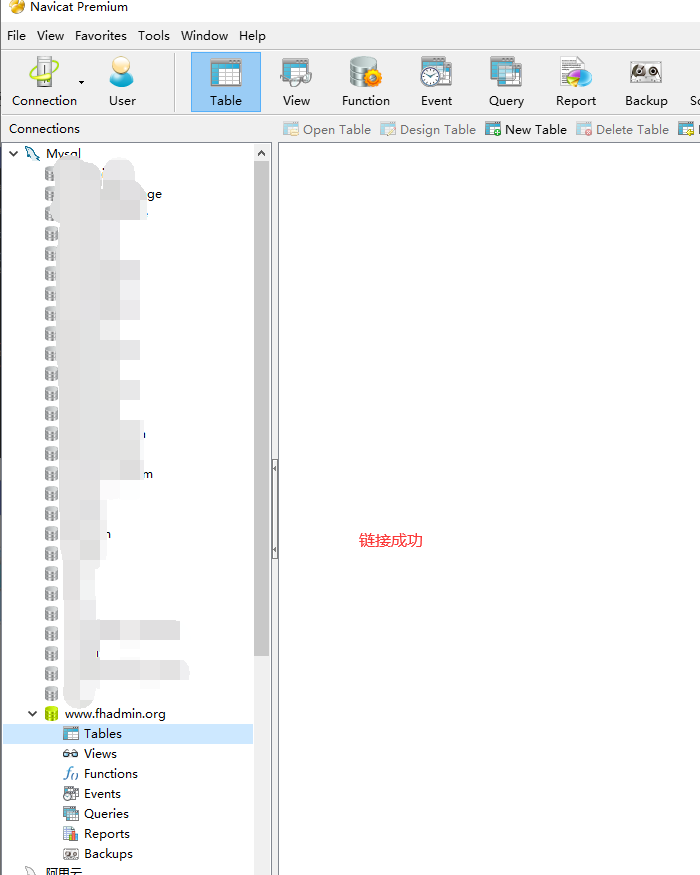Select Backups under www.fhadmin.org
Screen dimensions: 700x875
[108, 854]
